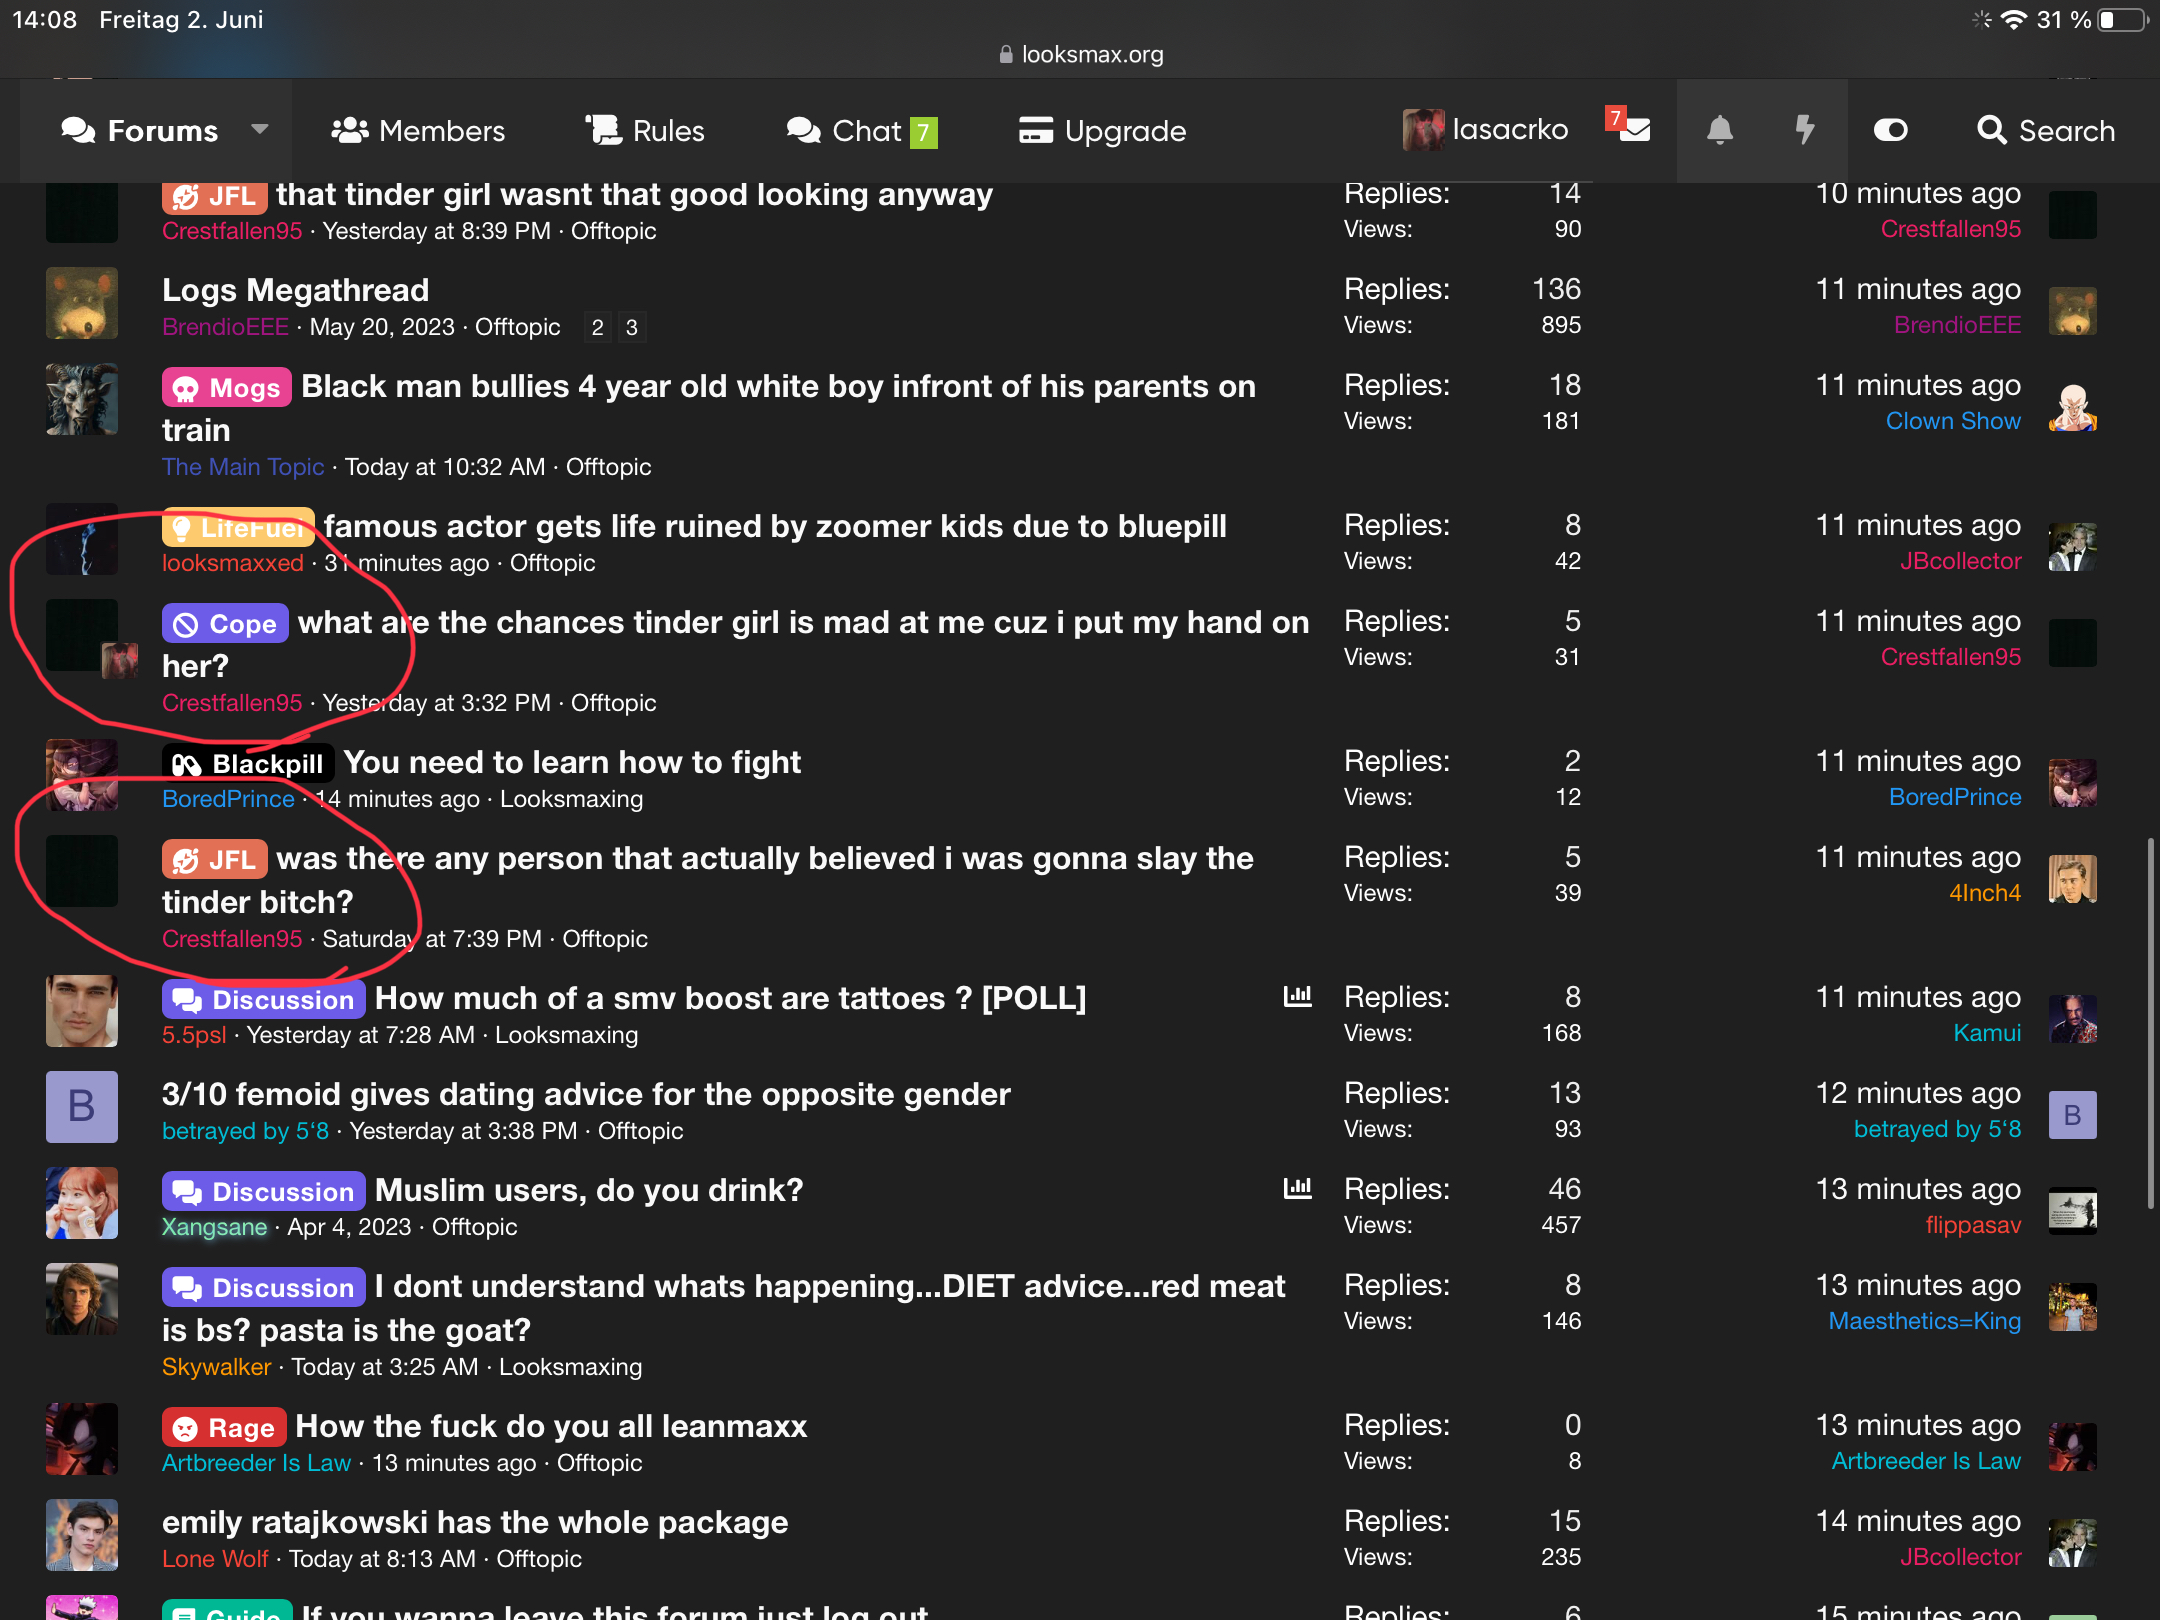Click Skywalker thread starter avatar
This screenshot has width=2160, height=1620.
coord(82,1299)
